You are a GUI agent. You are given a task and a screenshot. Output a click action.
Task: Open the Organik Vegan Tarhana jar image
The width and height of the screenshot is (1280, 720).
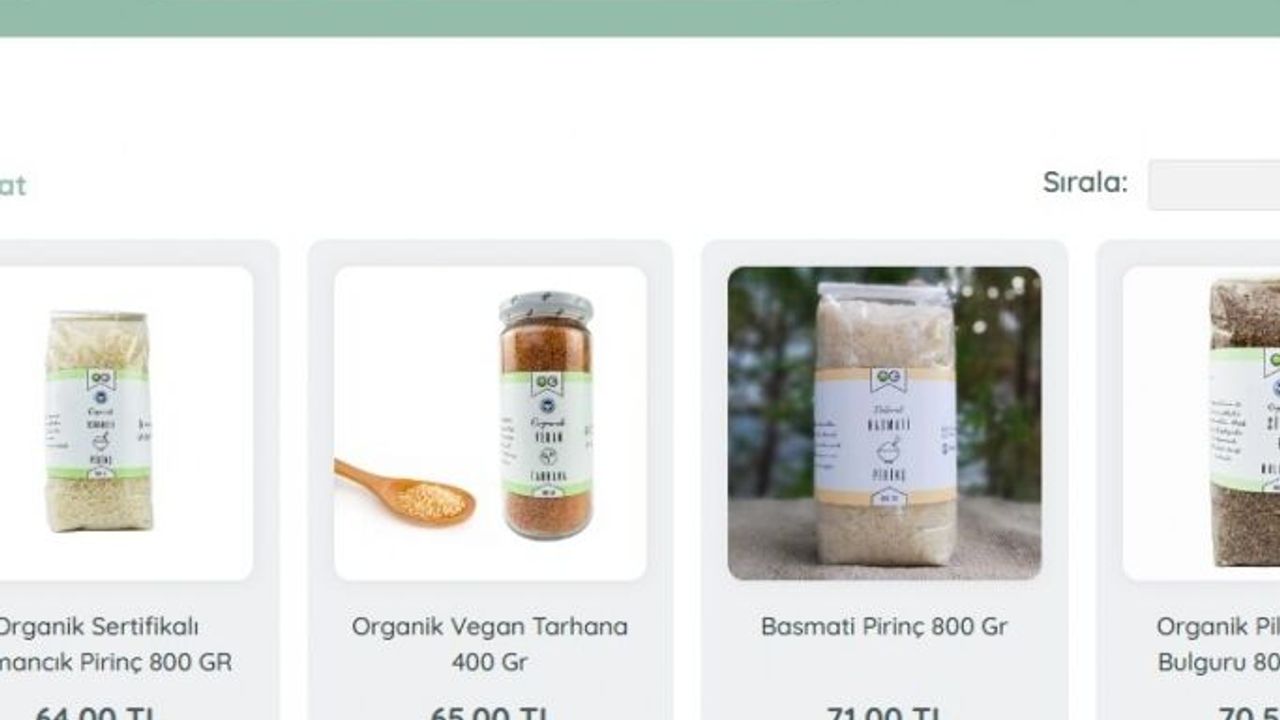pyautogui.click(x=490, y=423)
